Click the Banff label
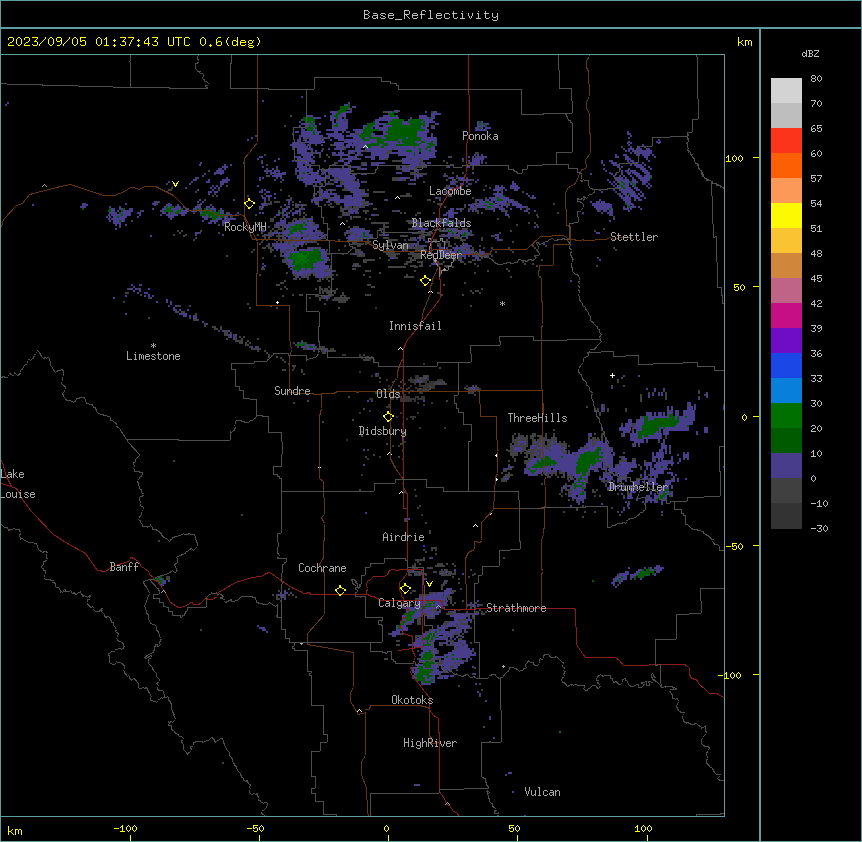Viewport: 862px width, 842px height. click(124, 567)
